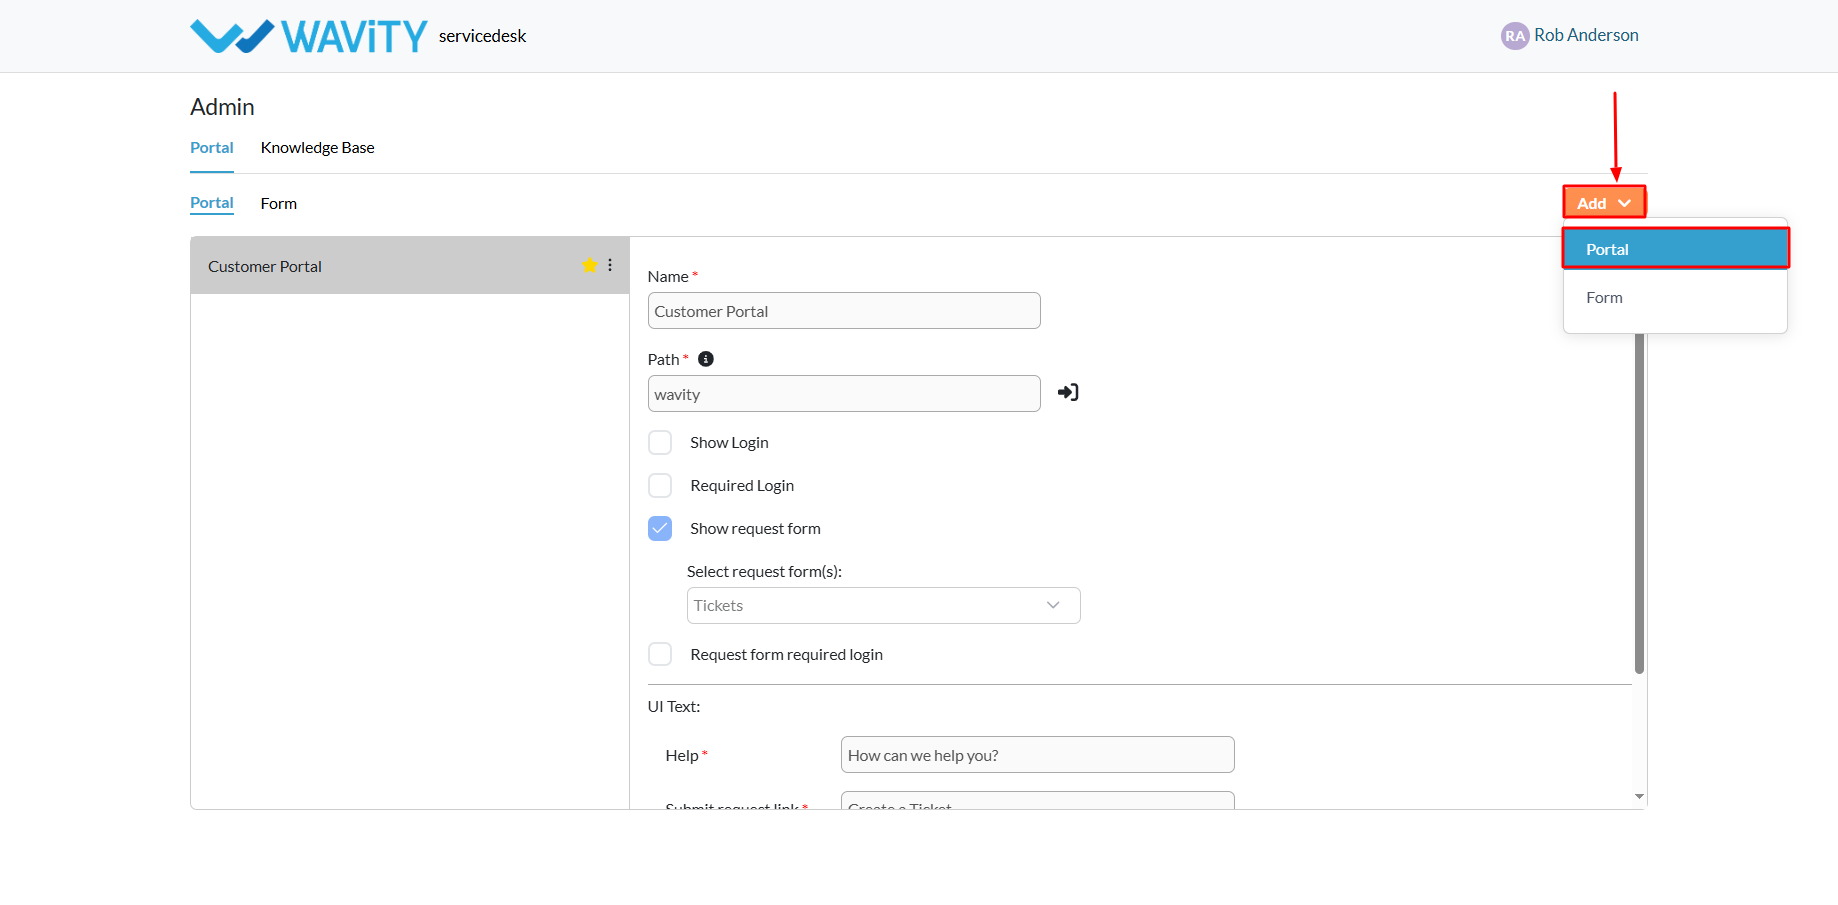Enable the Required Login checkbox
The image size is (1838, 905).
pos(660,485)
